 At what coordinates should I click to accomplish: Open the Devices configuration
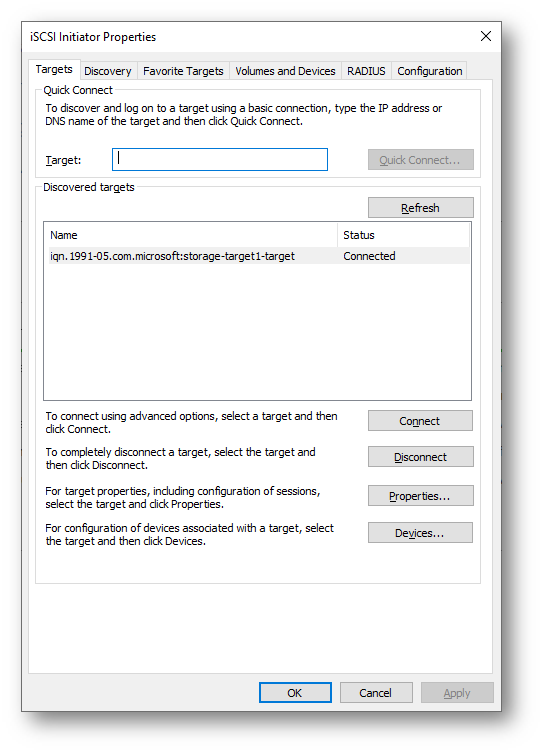pyautogui.click(x=420, y=533)
